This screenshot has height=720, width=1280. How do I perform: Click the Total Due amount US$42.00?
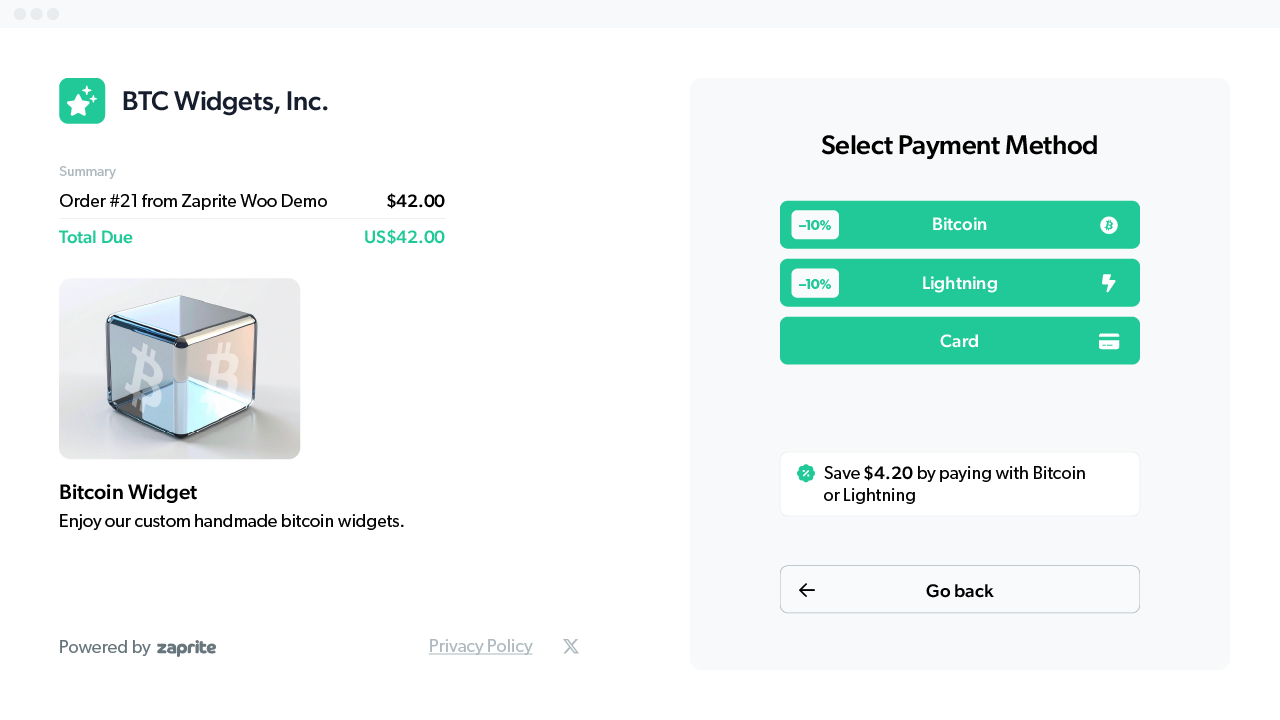click(x=404, y=237)
